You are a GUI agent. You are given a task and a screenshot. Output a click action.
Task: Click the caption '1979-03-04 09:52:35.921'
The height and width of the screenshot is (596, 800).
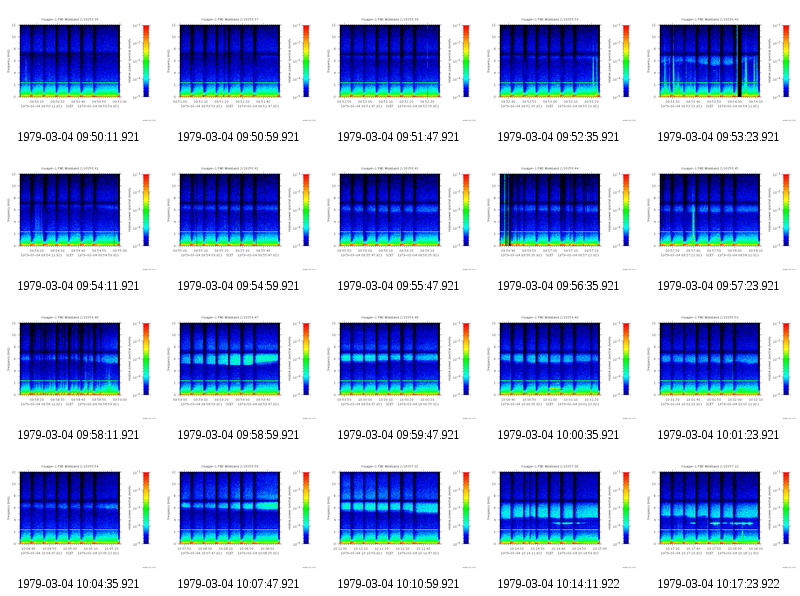click(x=558, y=137)
